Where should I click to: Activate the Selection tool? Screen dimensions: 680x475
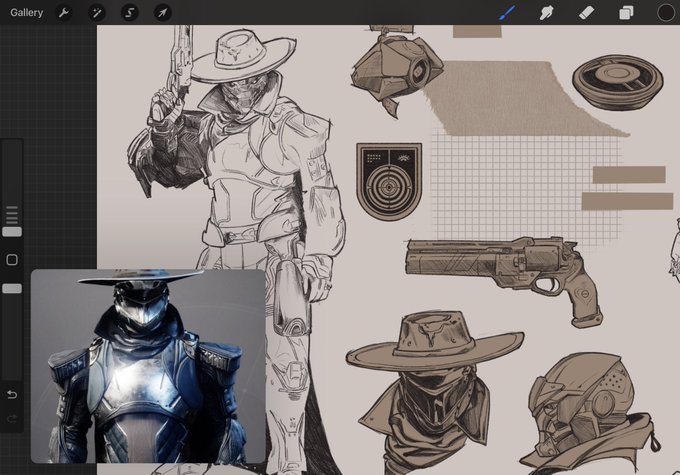(x=129, y=13)
